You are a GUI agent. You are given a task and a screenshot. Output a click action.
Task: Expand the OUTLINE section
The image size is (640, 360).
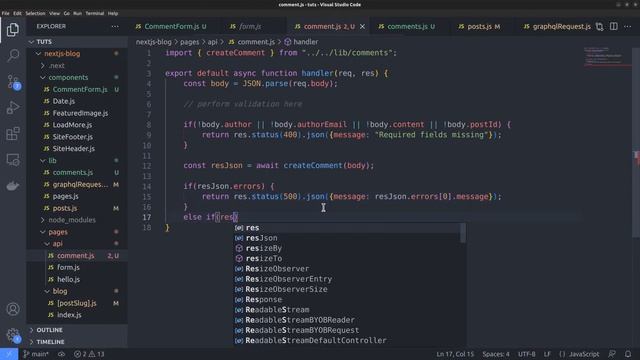click(77, 330)
